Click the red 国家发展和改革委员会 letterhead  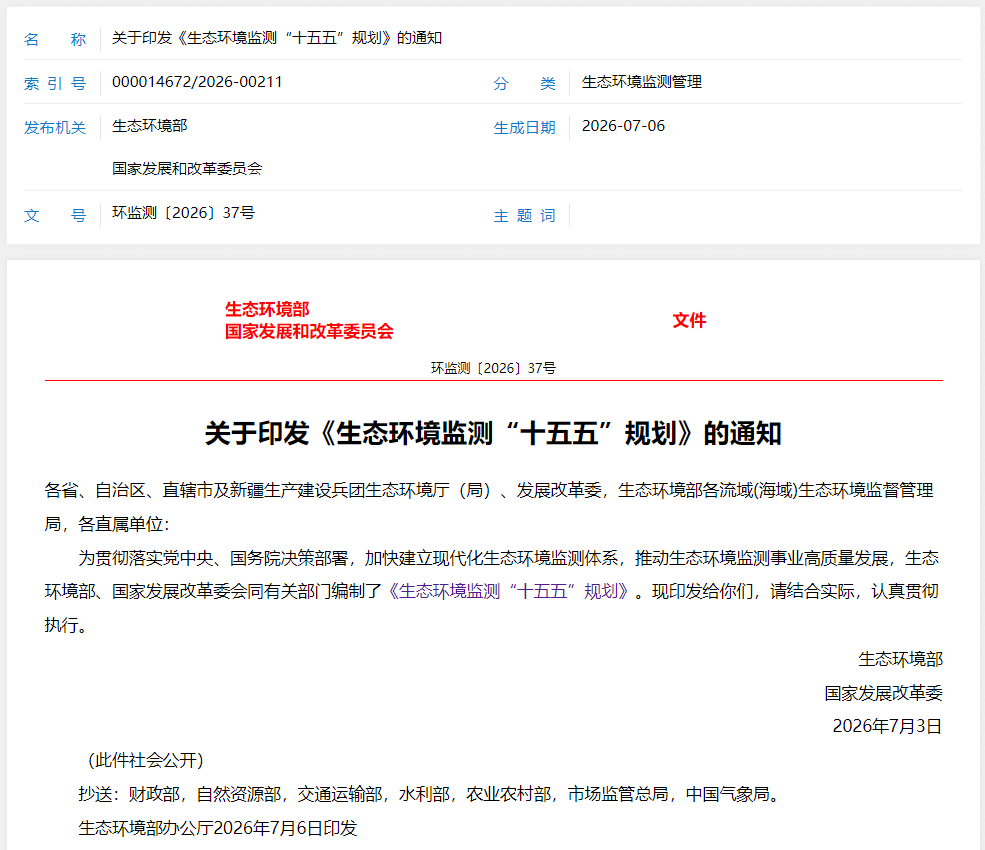pos(309,331)
